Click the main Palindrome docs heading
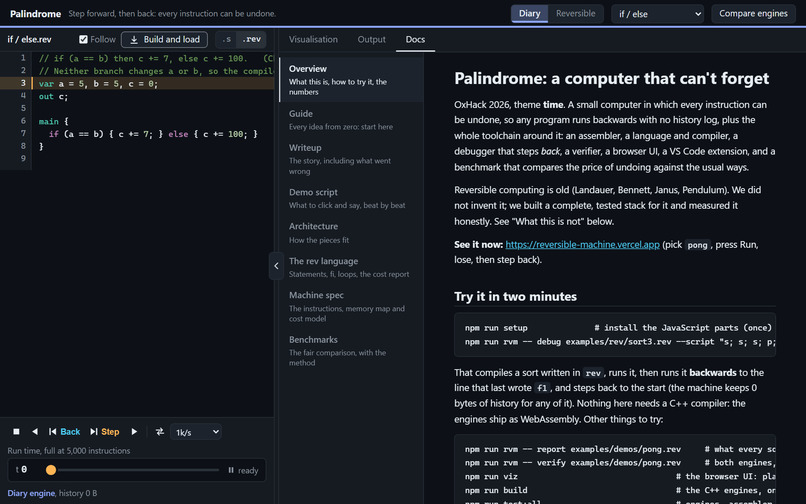Image resolution: width=806 pixels, height=504 pixels. pos(611,78)
